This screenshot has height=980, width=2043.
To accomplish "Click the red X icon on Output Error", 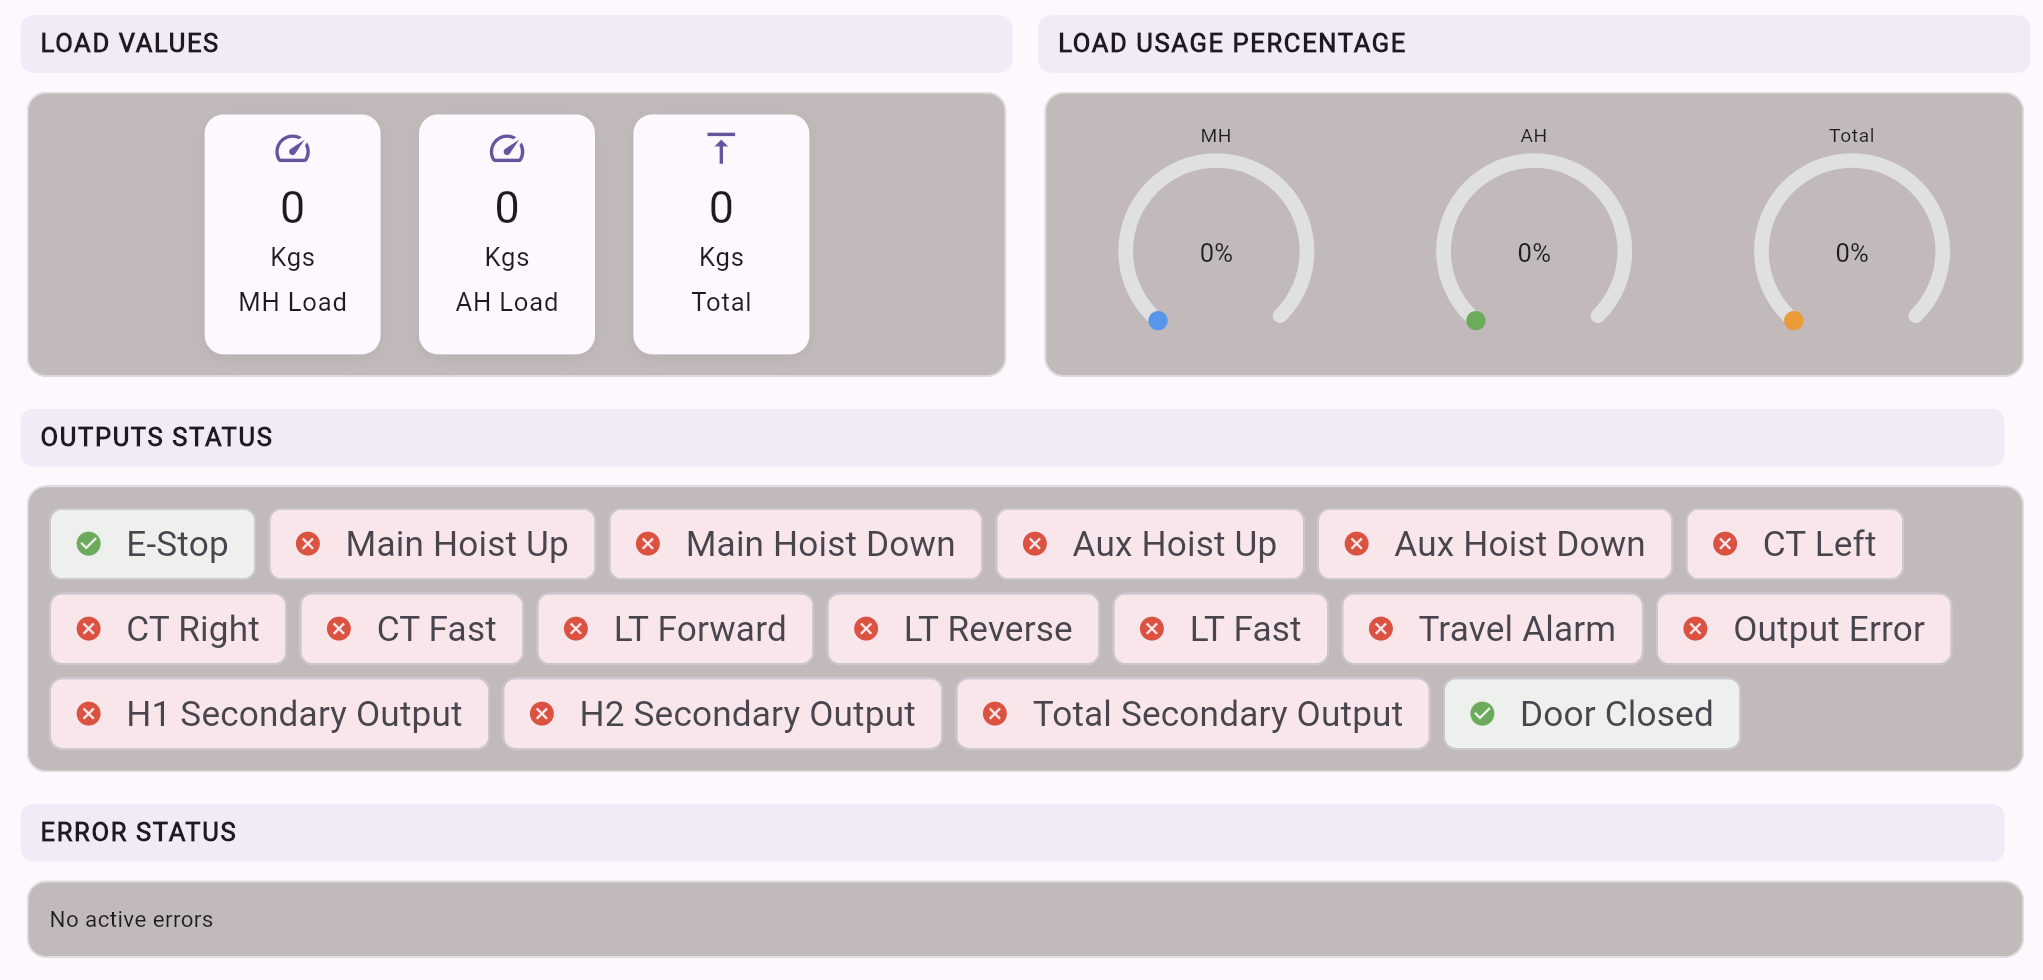I will pyautogui.click(x=1696, y=629).
